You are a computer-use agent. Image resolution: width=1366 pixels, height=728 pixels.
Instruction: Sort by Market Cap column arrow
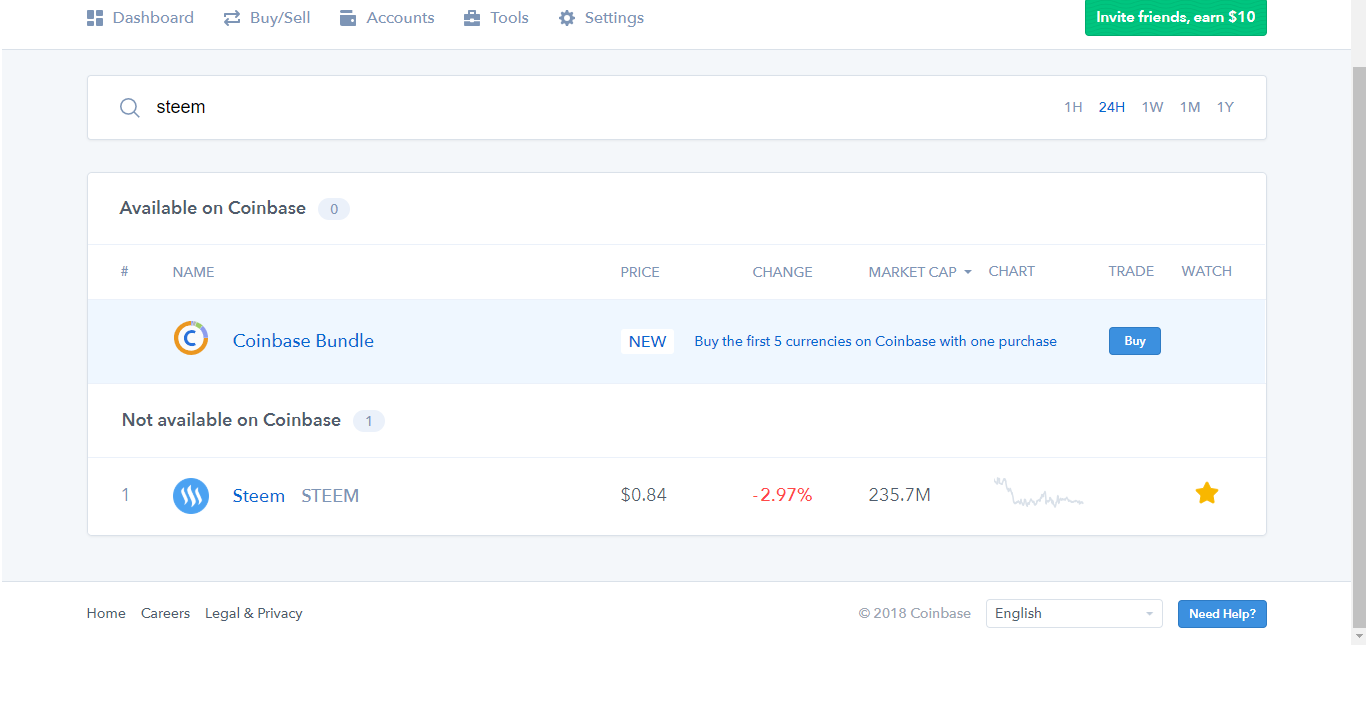[x=968, y=272]
